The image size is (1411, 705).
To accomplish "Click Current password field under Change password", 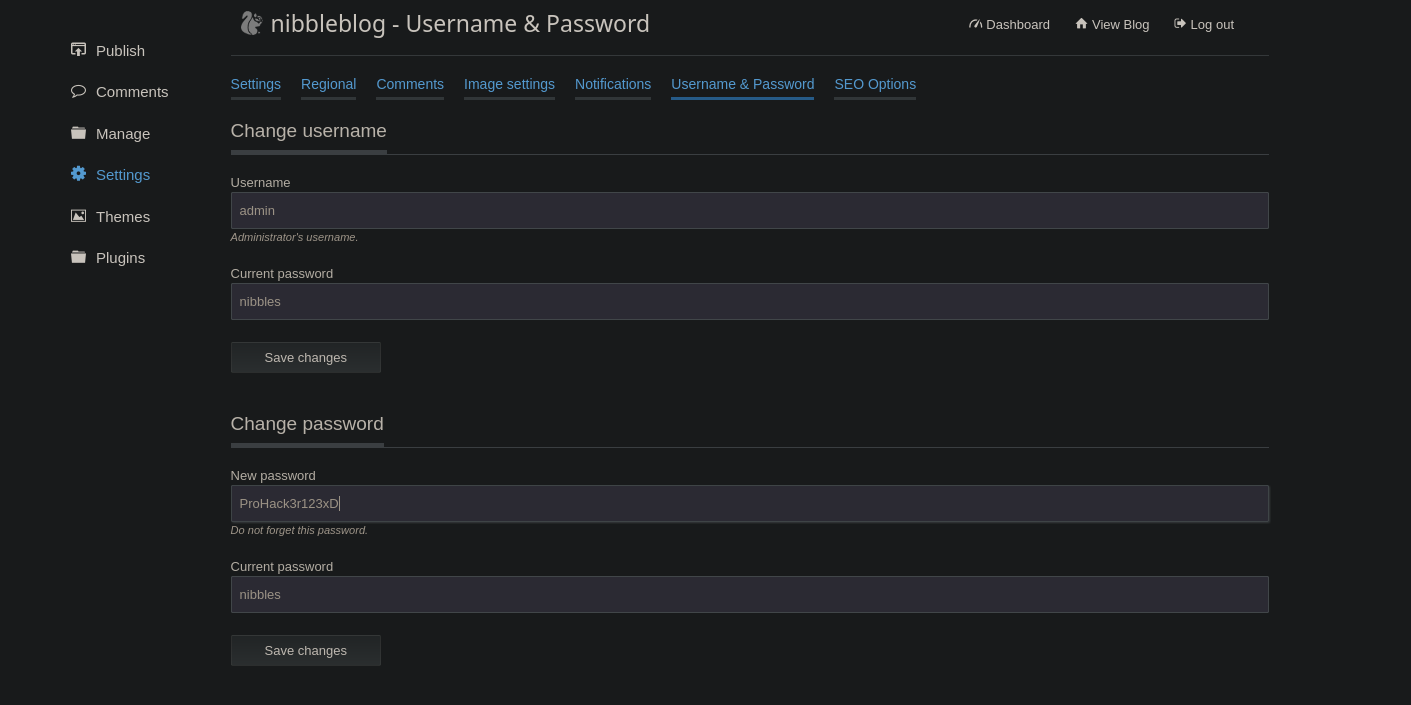I will 749,594.
